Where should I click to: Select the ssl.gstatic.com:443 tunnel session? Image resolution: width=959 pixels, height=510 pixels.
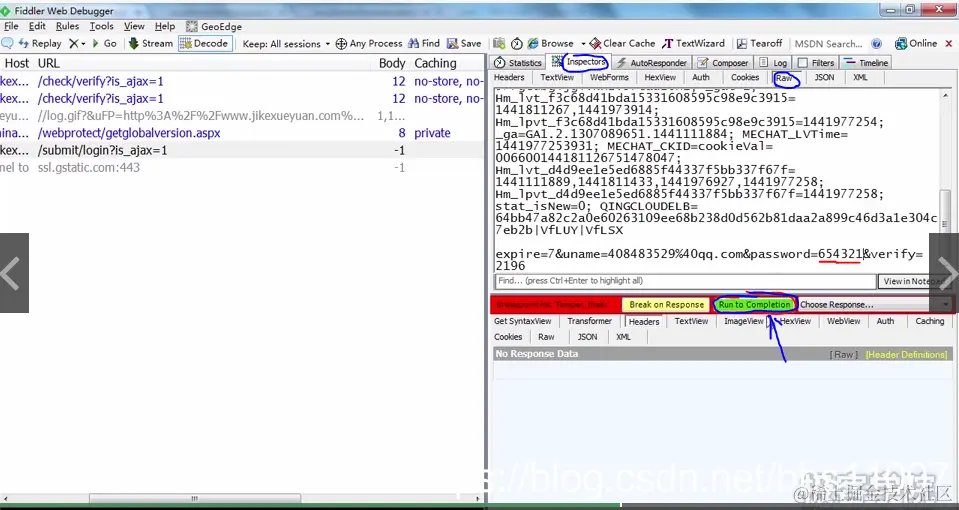[242, 168]
